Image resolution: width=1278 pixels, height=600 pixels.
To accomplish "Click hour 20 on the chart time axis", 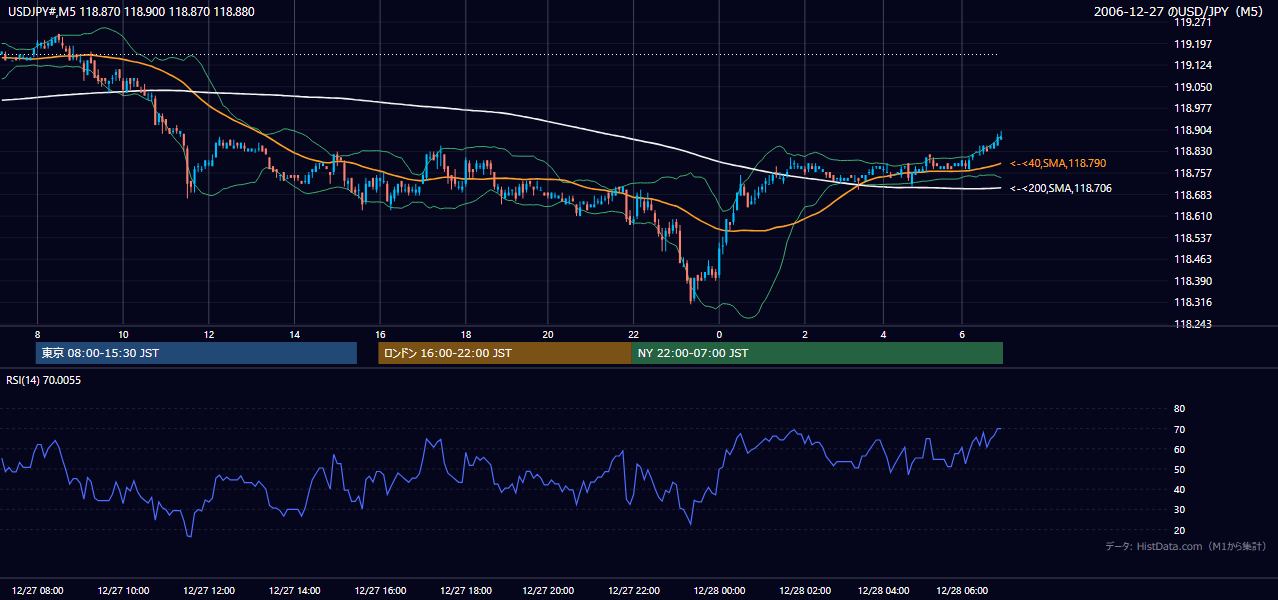I will click(x=548, y=333).
